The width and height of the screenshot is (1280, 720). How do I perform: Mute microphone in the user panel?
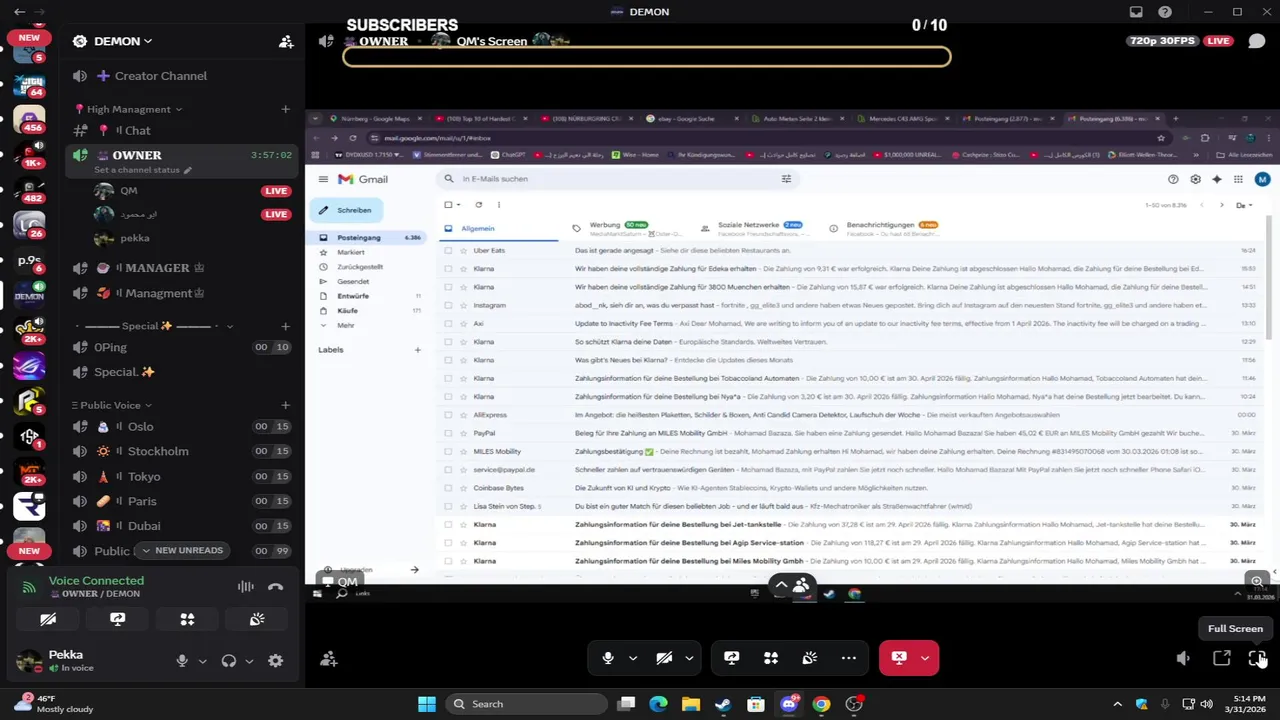click(x=182, y=661)
